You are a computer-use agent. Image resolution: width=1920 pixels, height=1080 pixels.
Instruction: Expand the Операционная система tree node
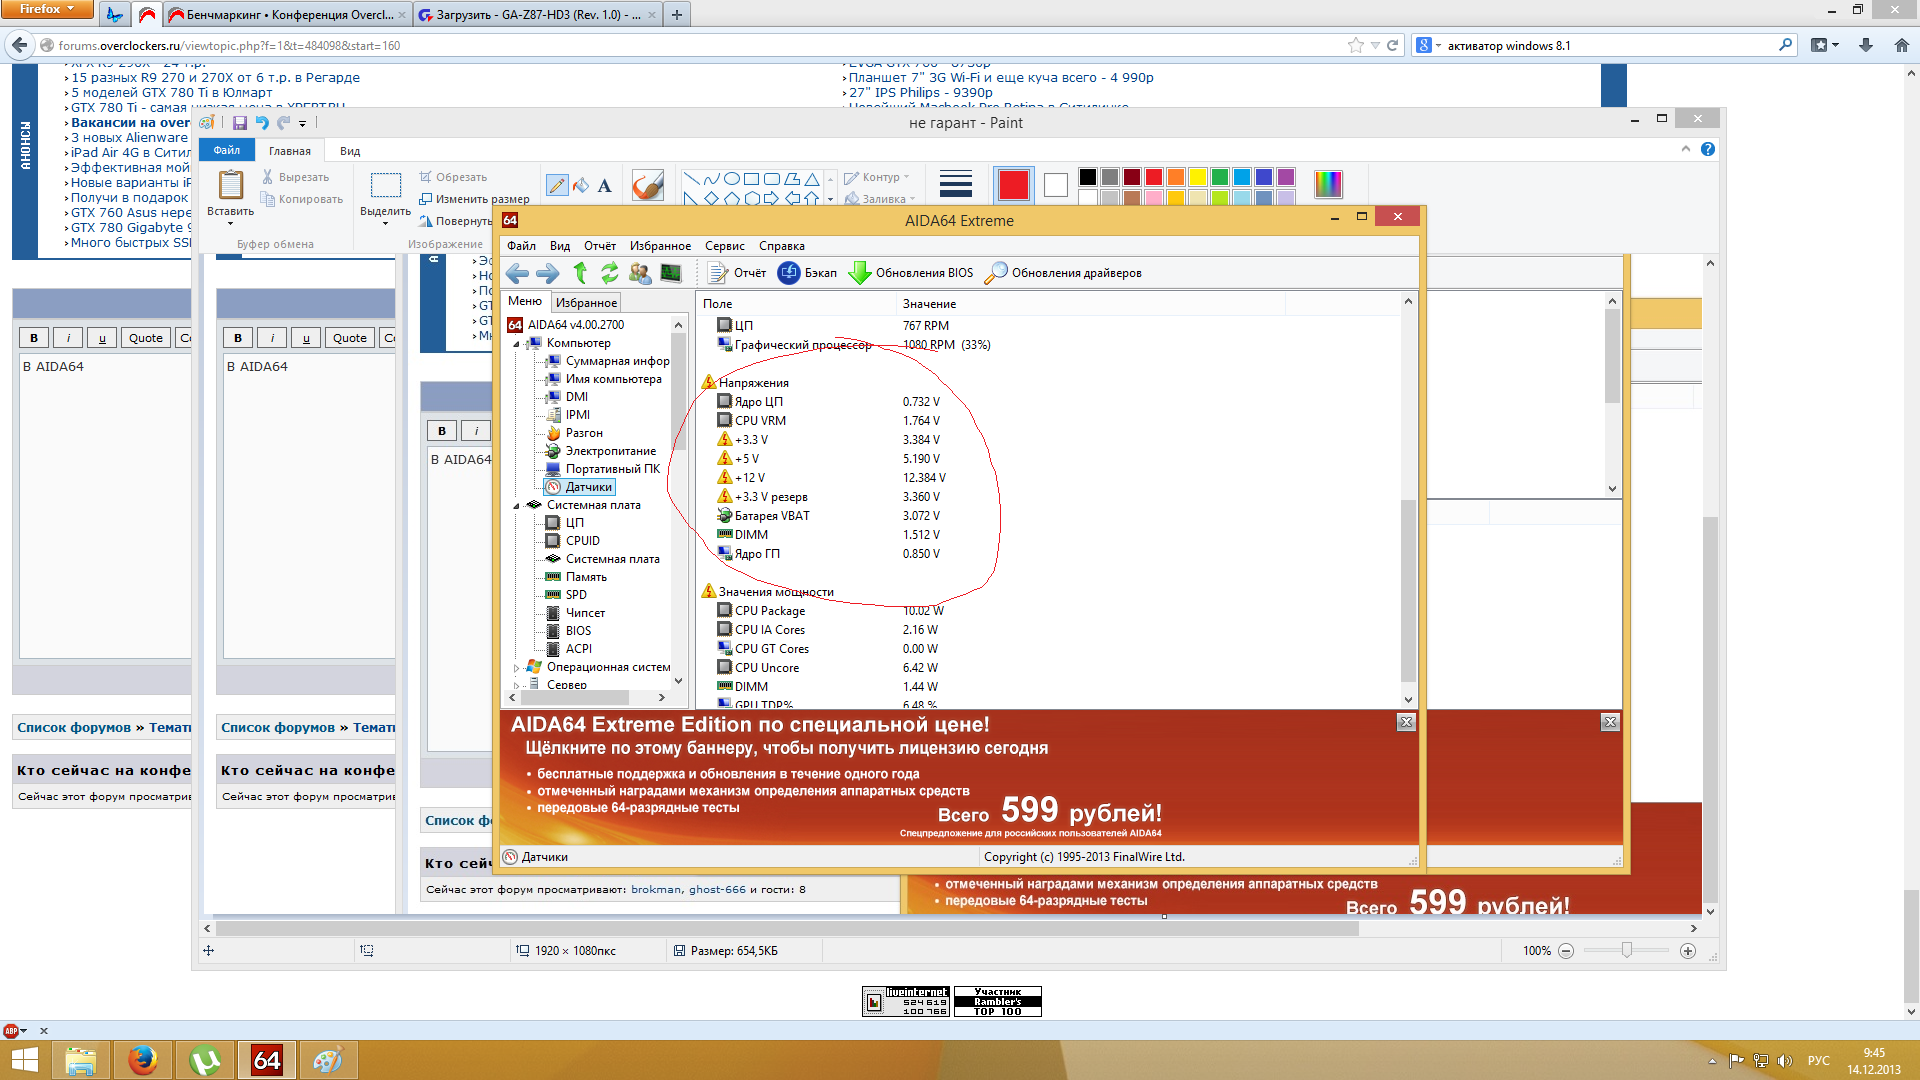click(x=517, y=668)
